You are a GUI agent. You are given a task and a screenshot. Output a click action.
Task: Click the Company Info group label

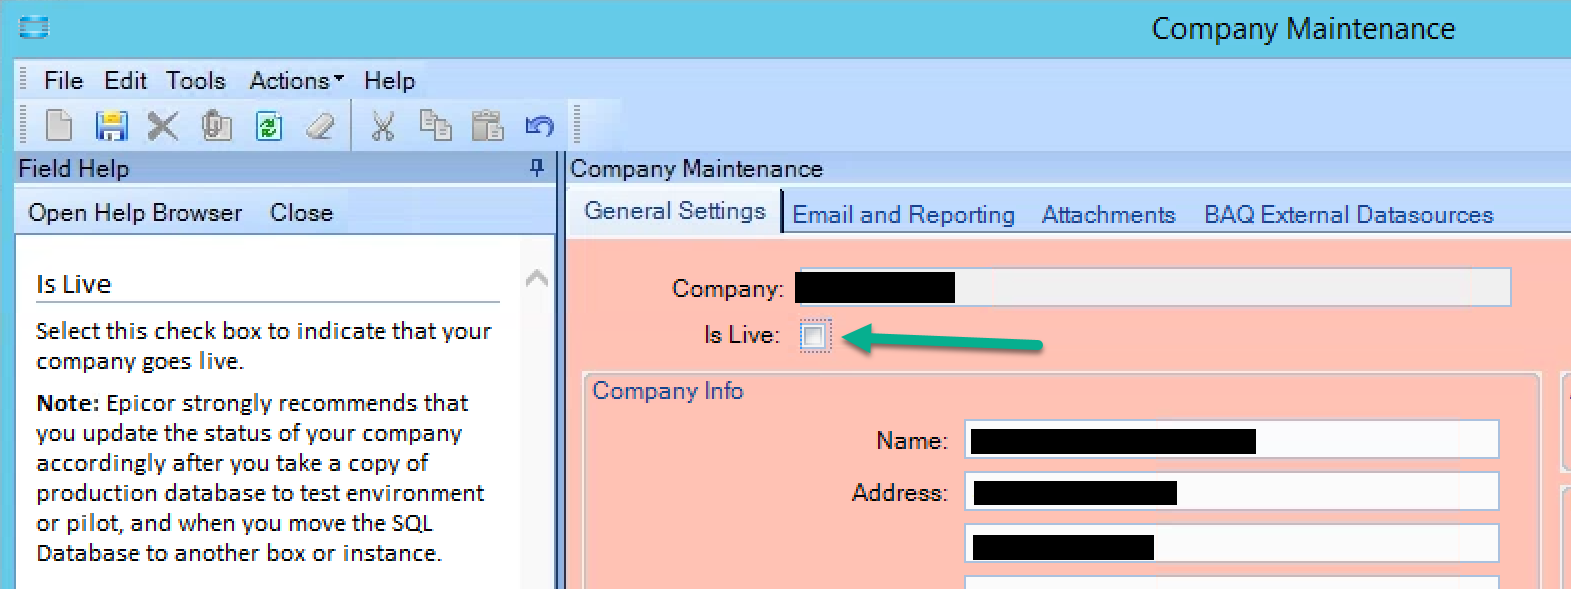click(x=668, y=391)
